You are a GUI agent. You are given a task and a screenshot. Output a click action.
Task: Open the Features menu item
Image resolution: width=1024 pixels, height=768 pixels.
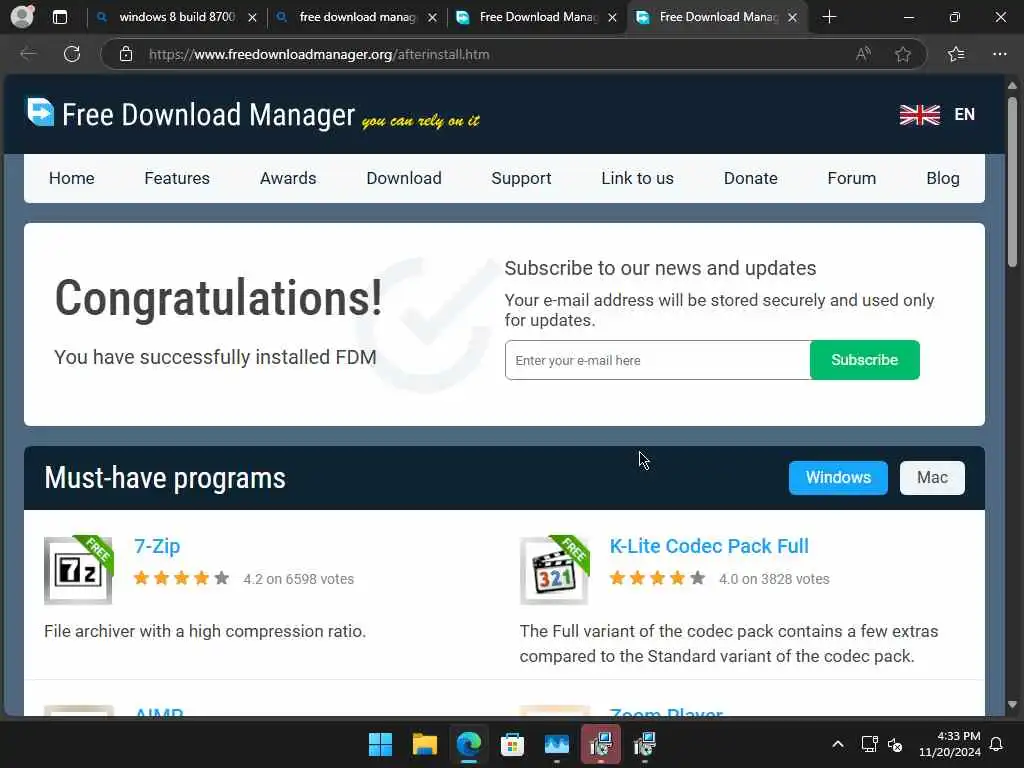click(x=177, y=178)
